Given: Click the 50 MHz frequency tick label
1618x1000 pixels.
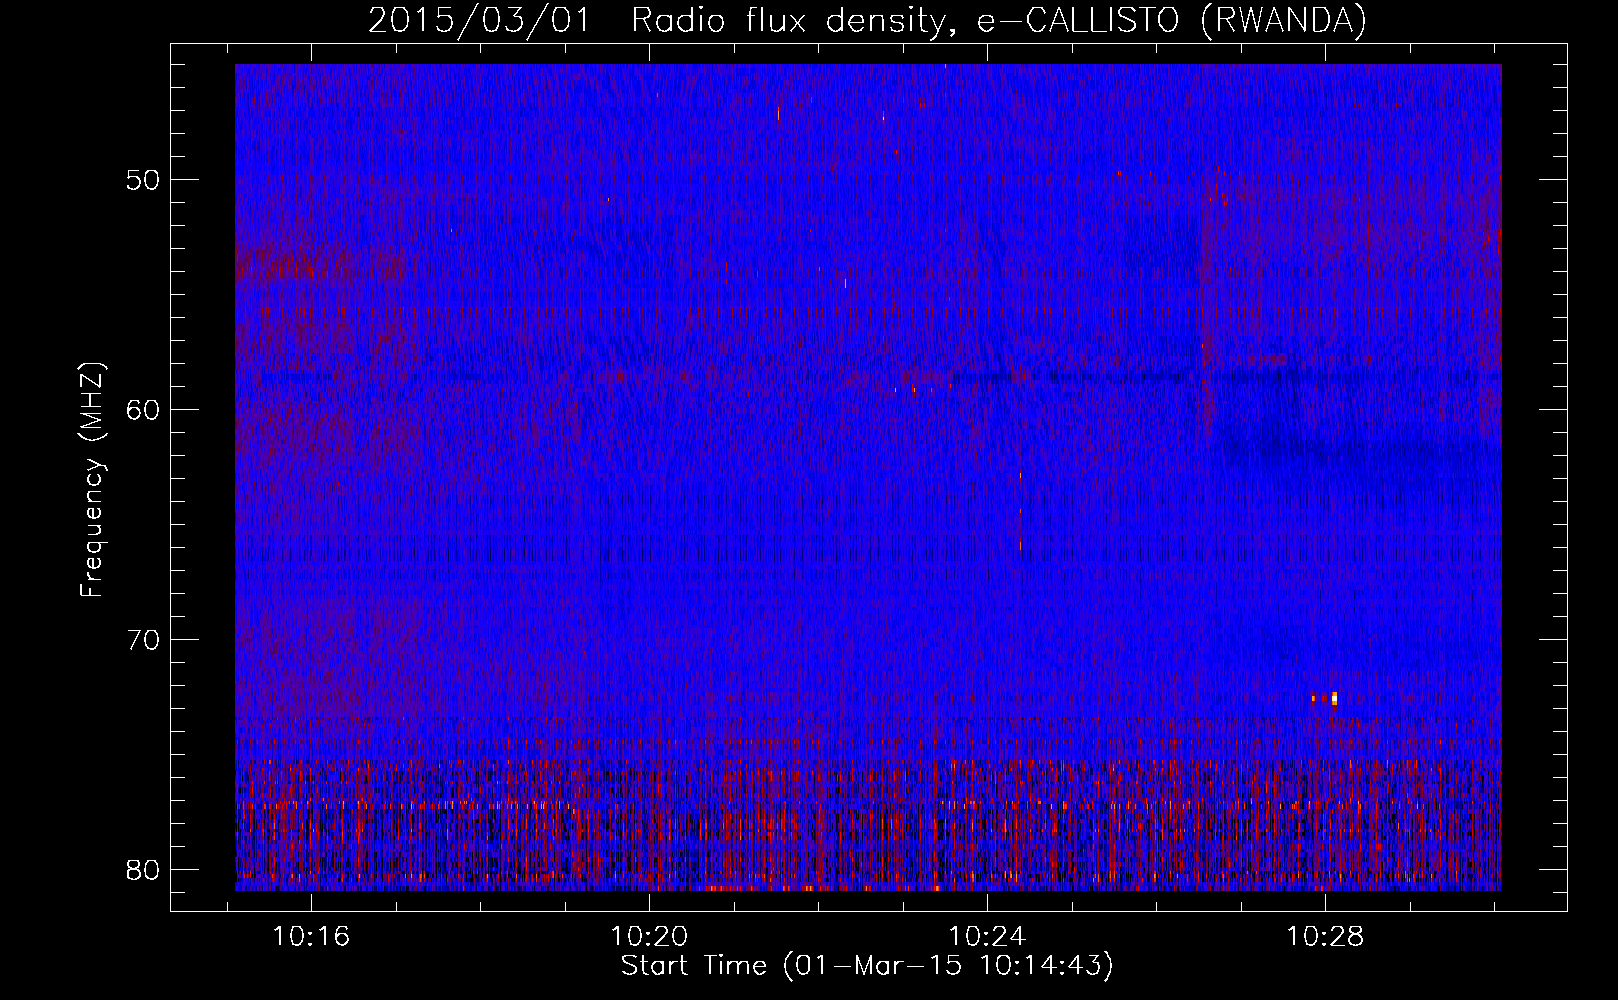Looking at the screenshot, I should [143, 180].
